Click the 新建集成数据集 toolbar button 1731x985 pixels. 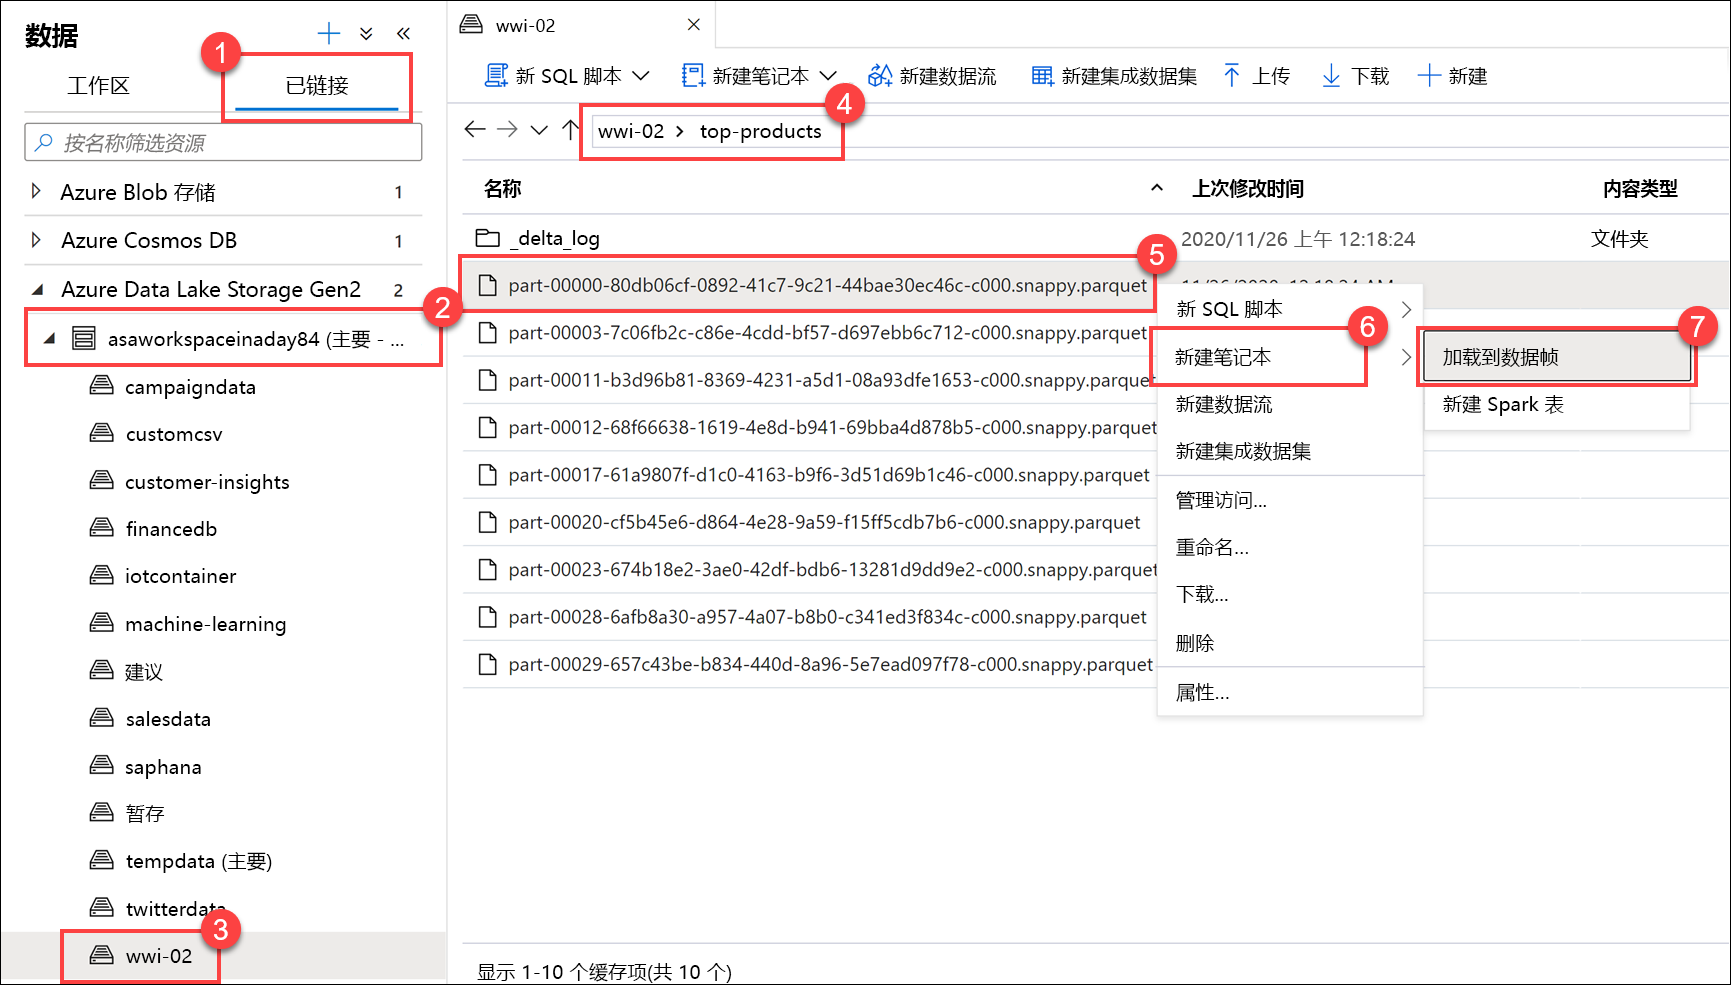(1114, 76)
